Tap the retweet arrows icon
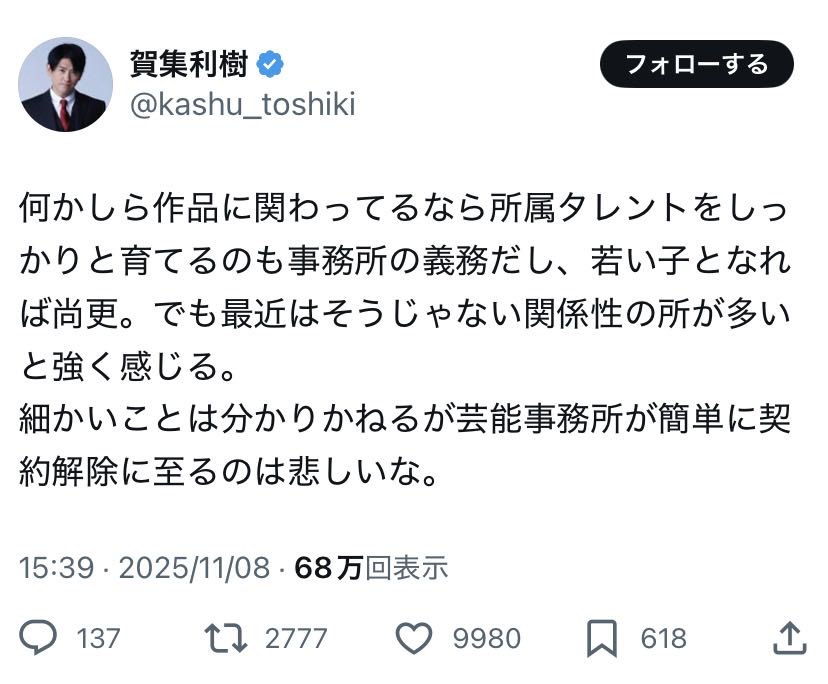 coord(225,638)
